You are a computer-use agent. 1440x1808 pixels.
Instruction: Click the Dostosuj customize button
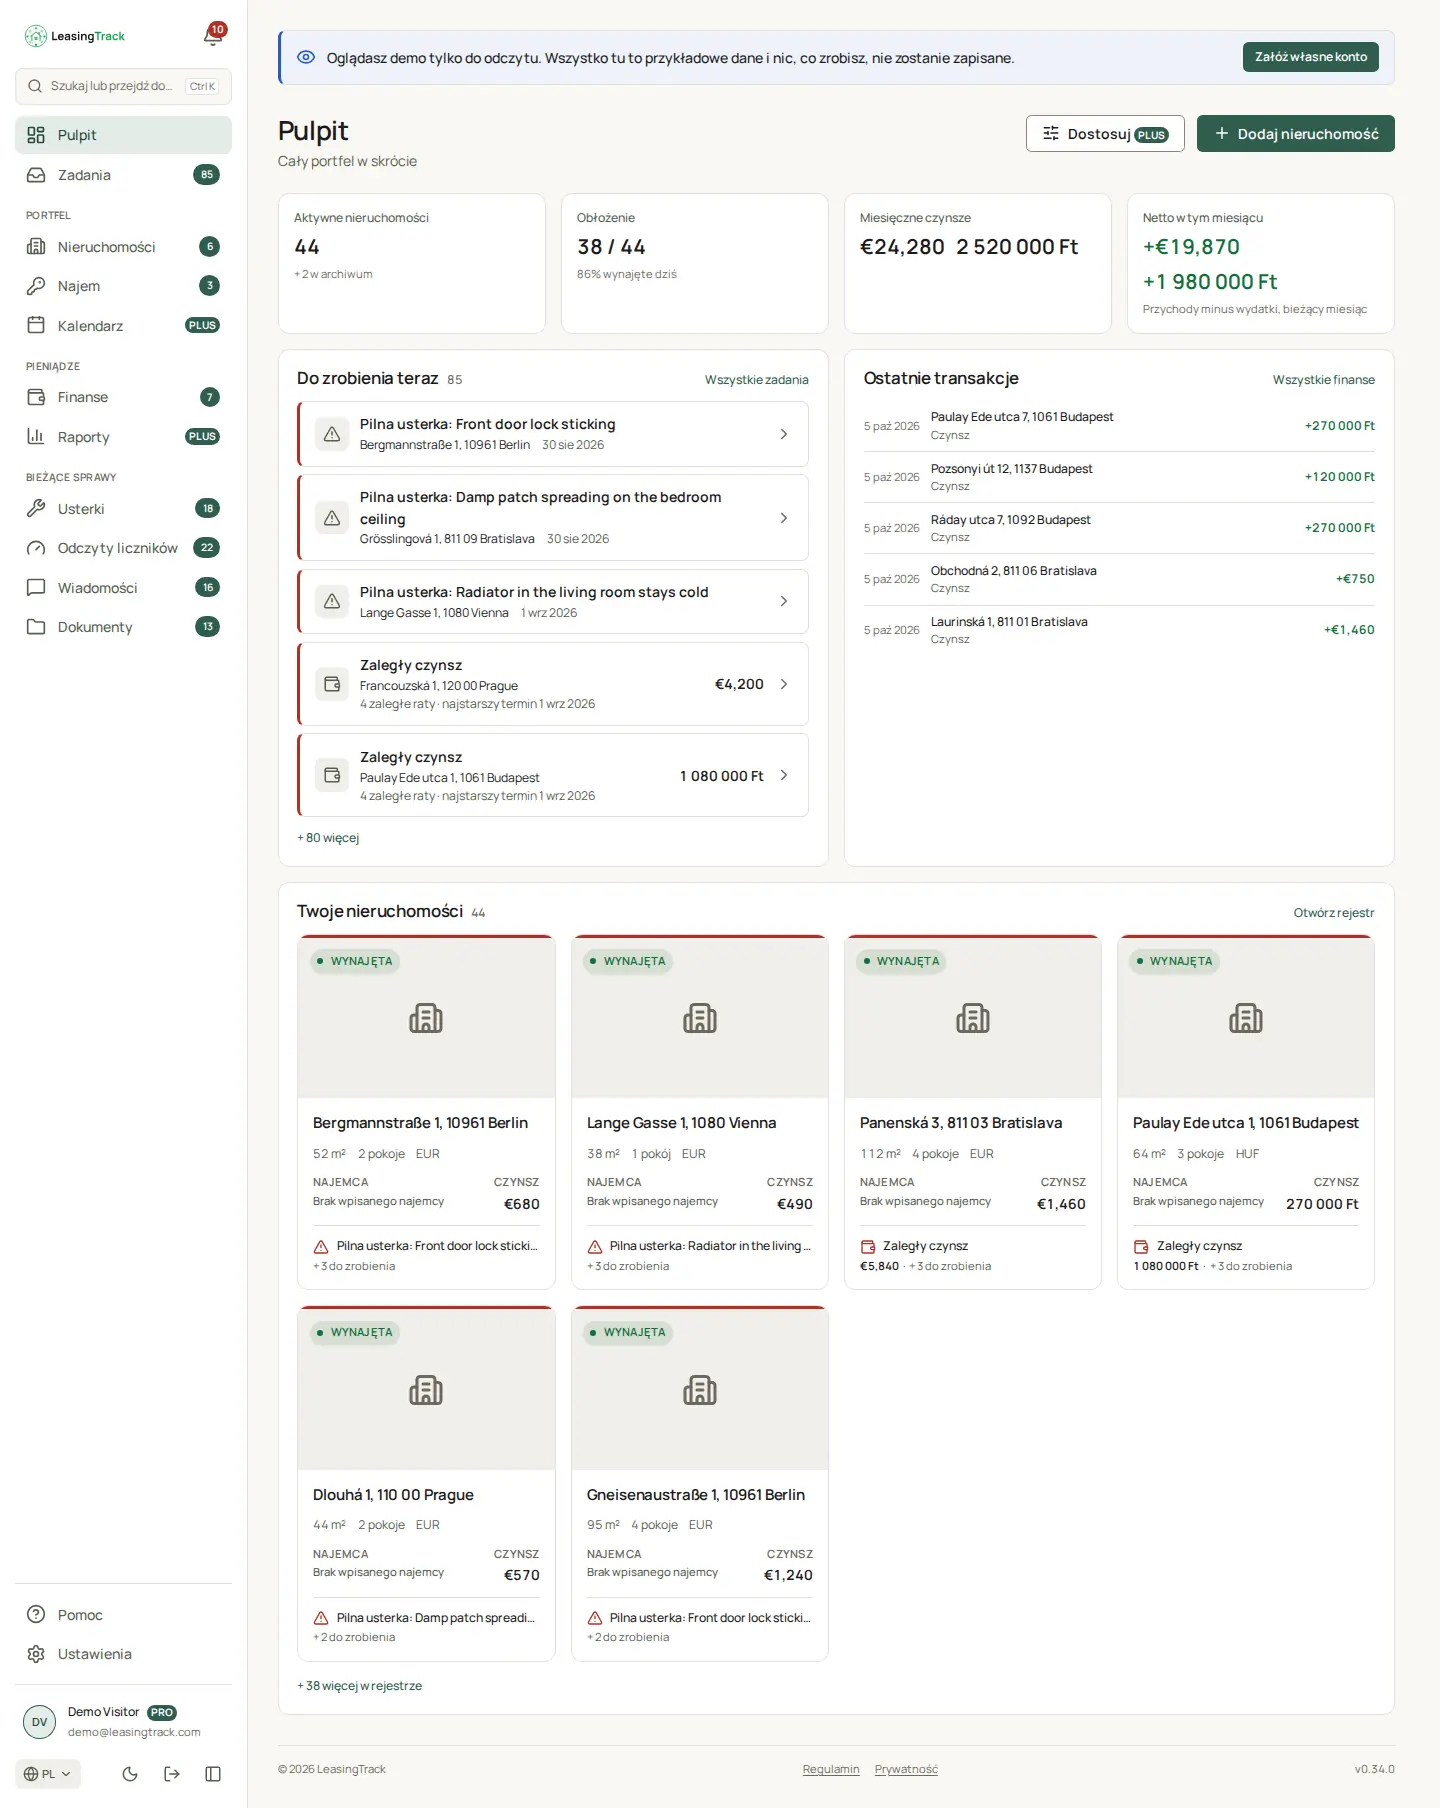tap(1105, 134)
